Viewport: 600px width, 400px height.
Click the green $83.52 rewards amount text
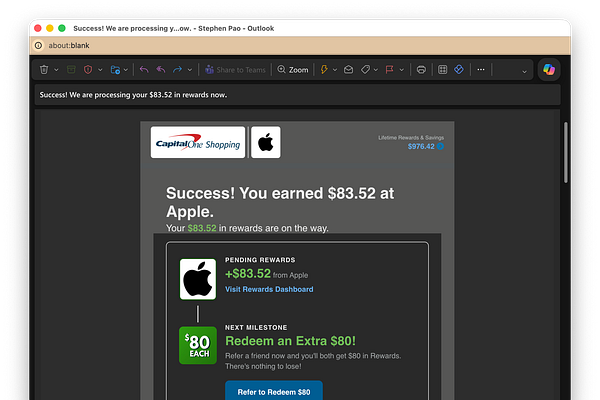coord(202,228)
